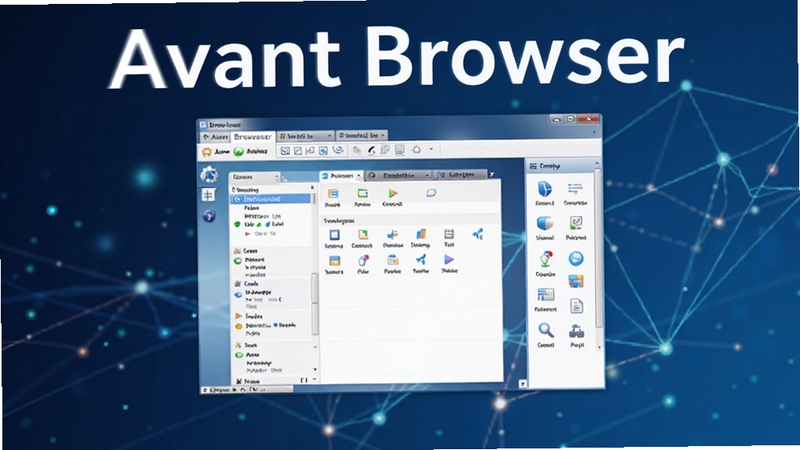Close the content tab bar with the X
The image size is (800, 450).
[492, 174]
